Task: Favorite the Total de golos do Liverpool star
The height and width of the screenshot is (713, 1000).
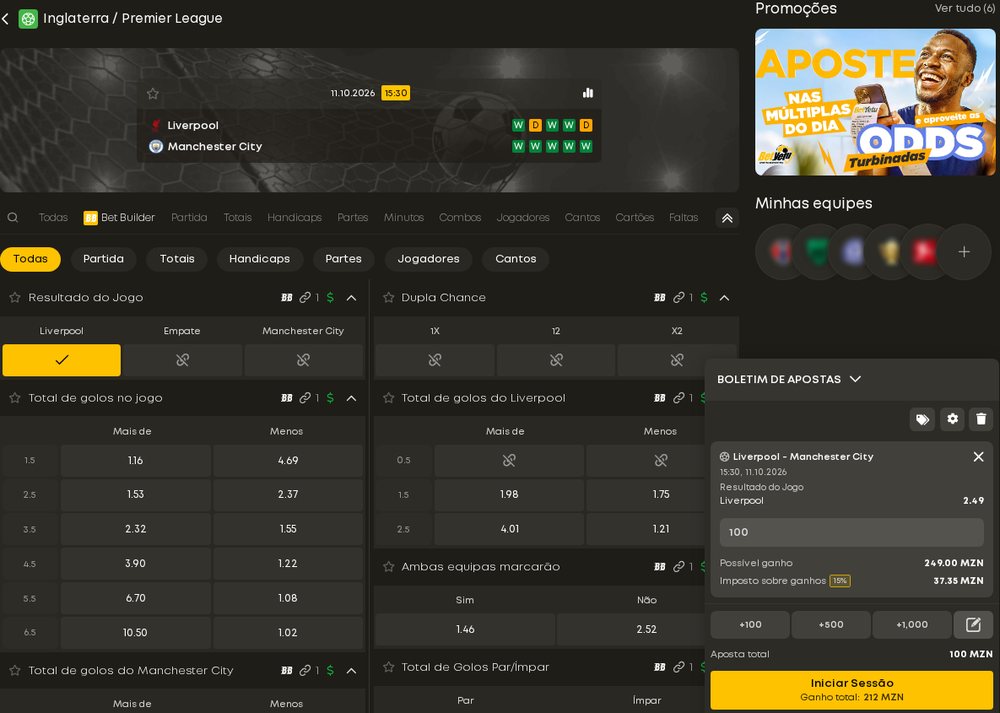Action: coord(388,398)
